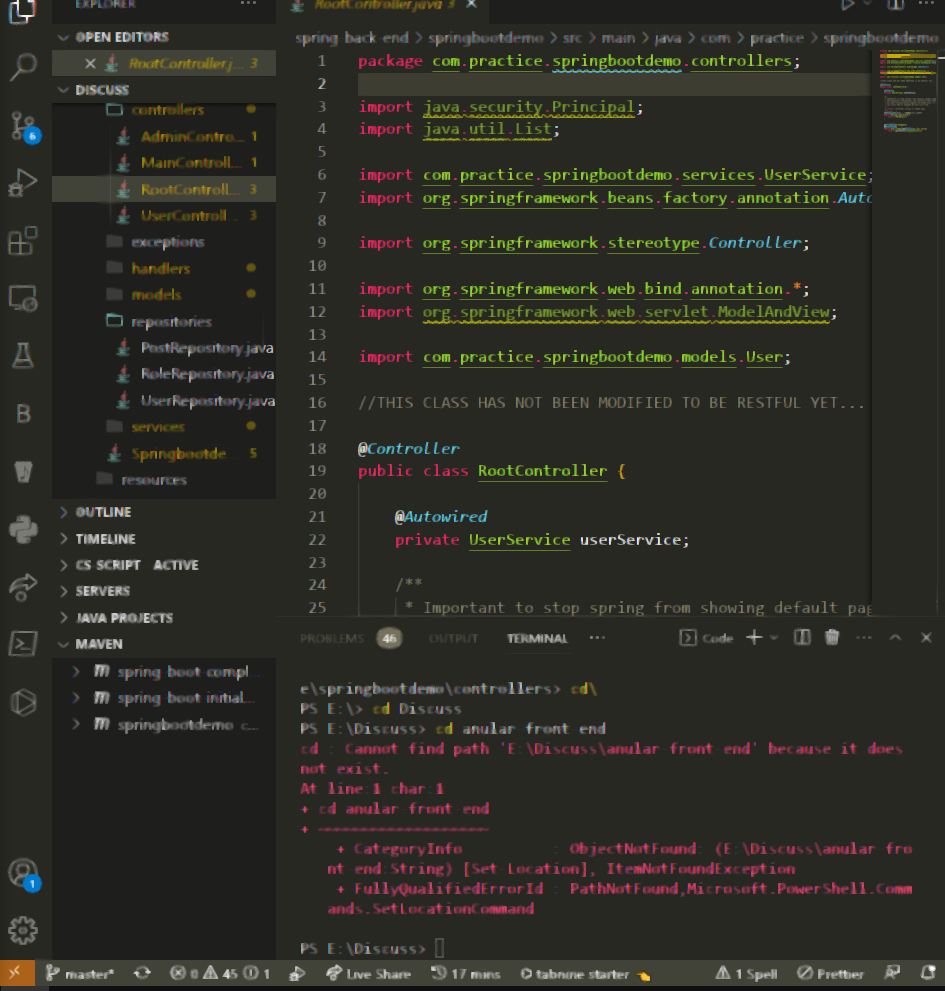This screenshot has width=945, height=991.
Task: Open UserController file in tree
Action: (164, 216)
